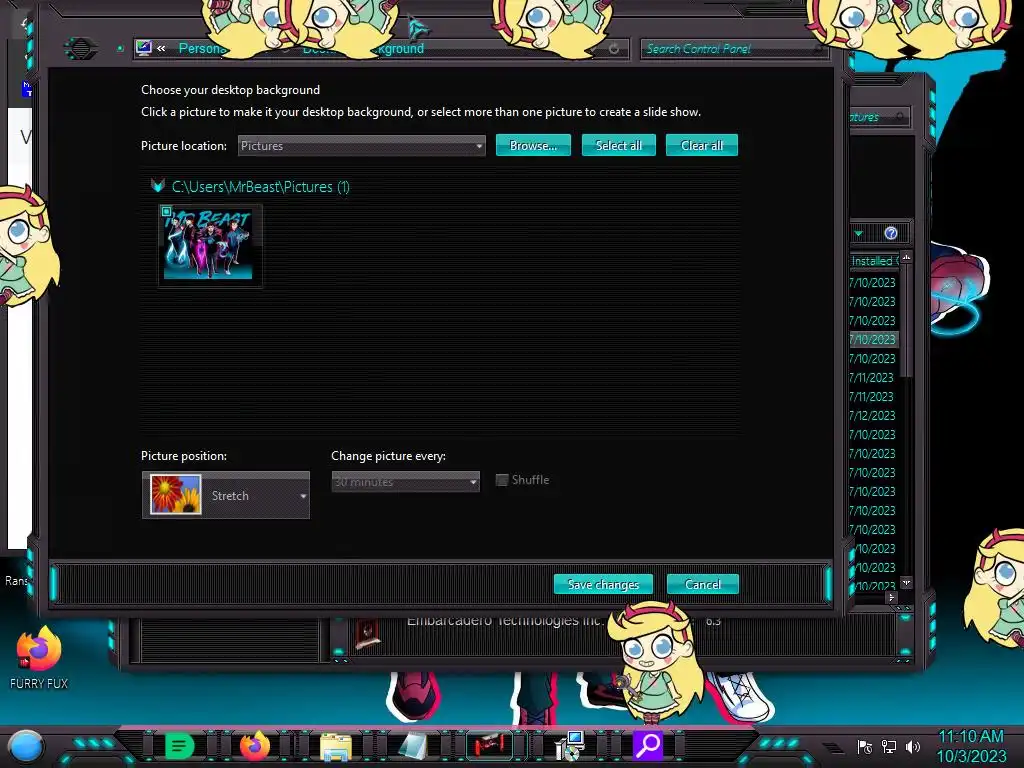Click the Action Center flag tray icon
Screen dimensions: 1024x768
865,746
